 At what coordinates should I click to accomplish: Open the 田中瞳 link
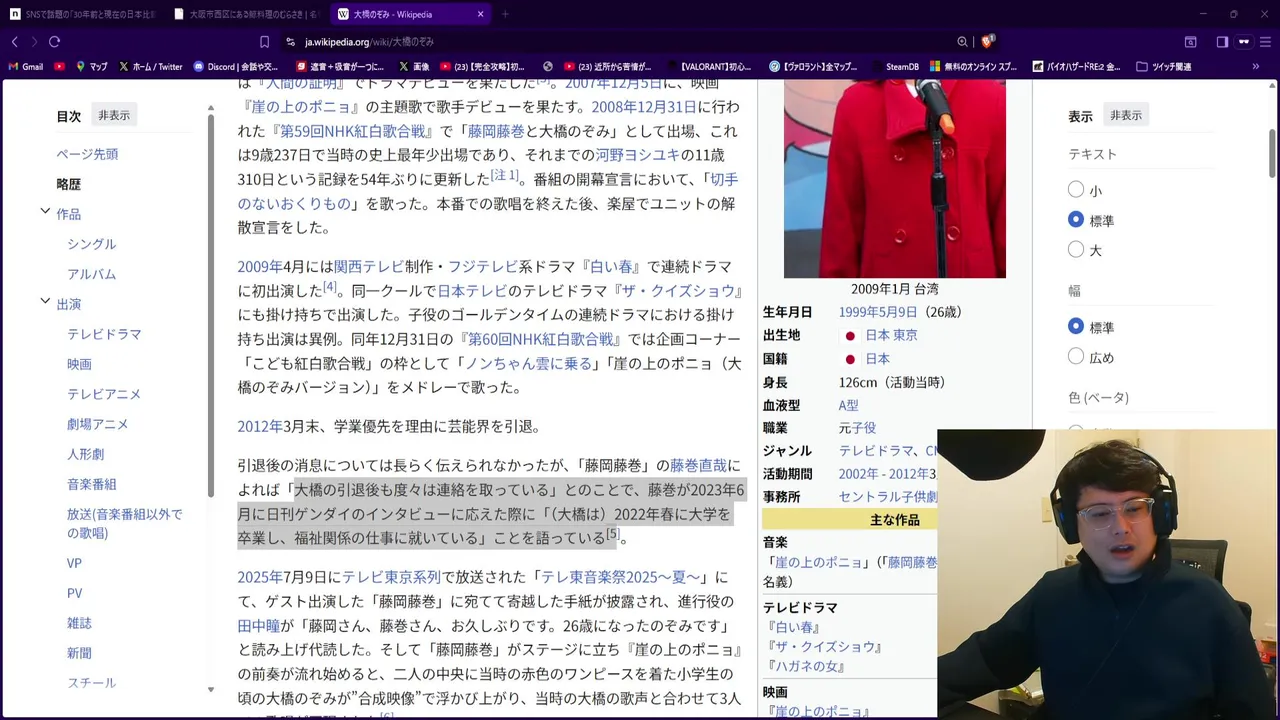coord(258,626)
